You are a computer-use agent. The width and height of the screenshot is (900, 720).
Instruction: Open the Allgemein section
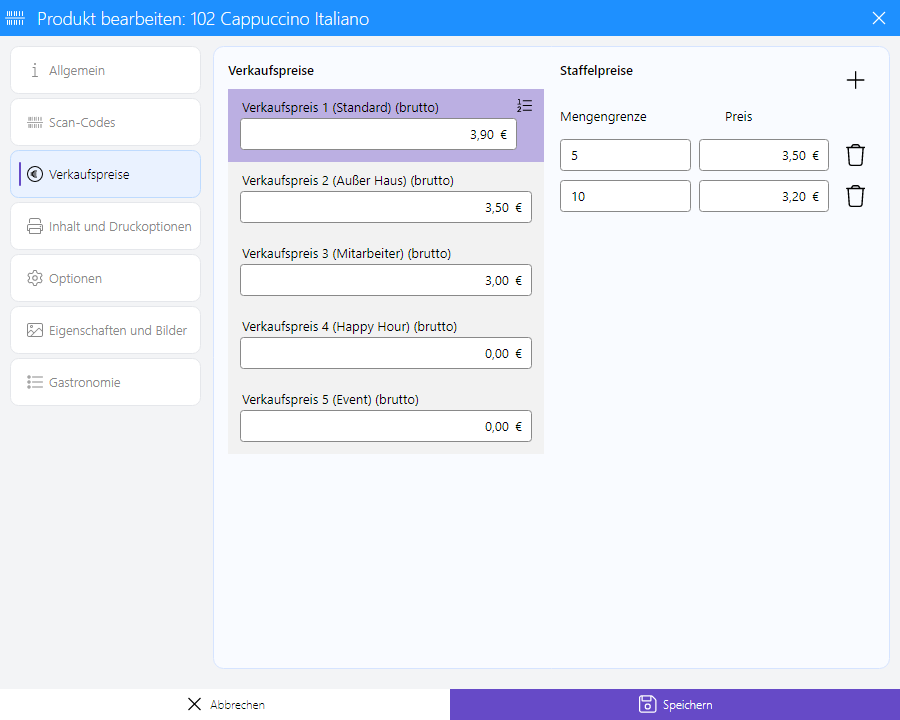point(106,70)
